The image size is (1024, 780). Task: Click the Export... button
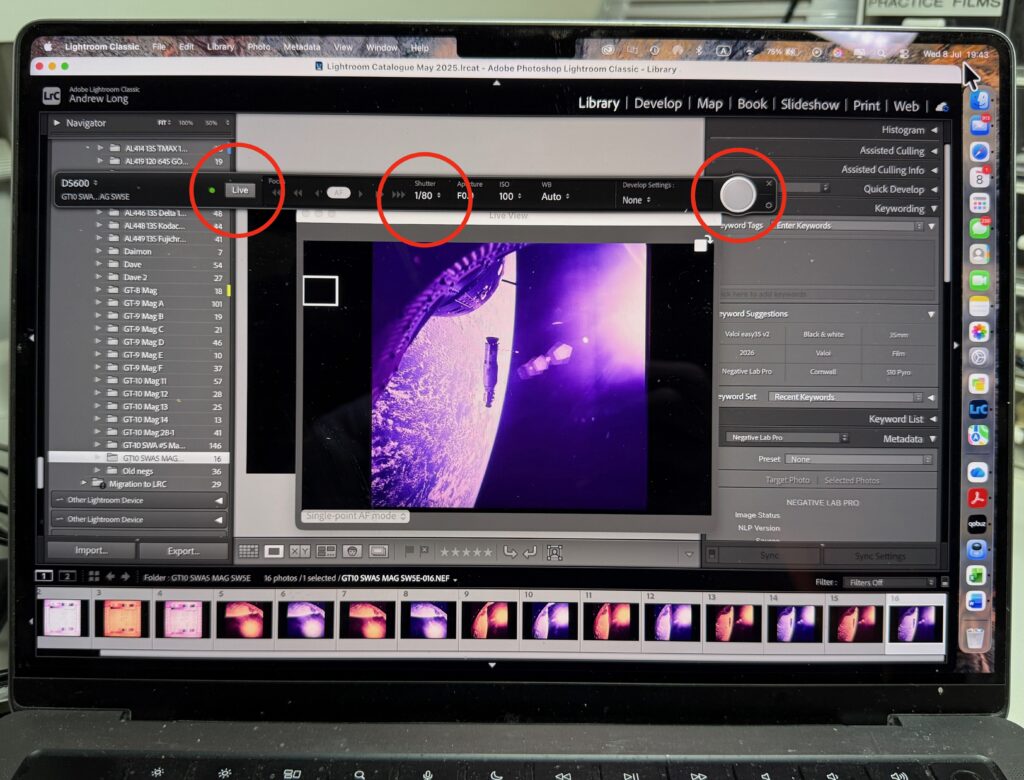tap(184, 551)
